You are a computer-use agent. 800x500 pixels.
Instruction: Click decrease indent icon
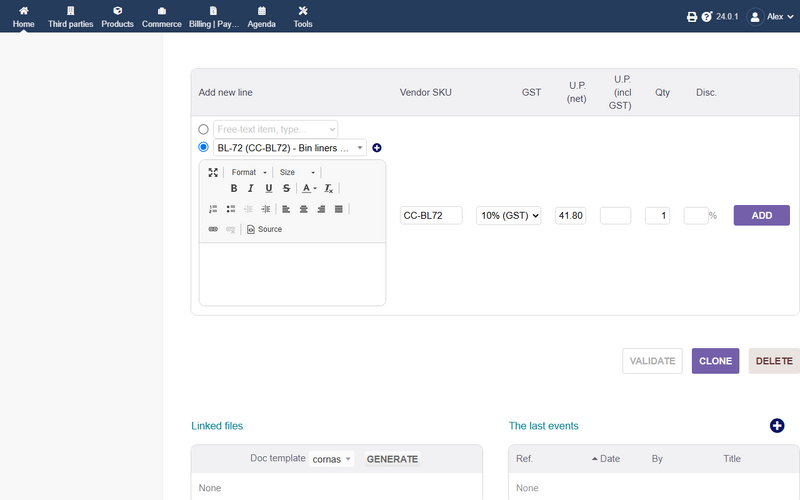click(248, 209)
